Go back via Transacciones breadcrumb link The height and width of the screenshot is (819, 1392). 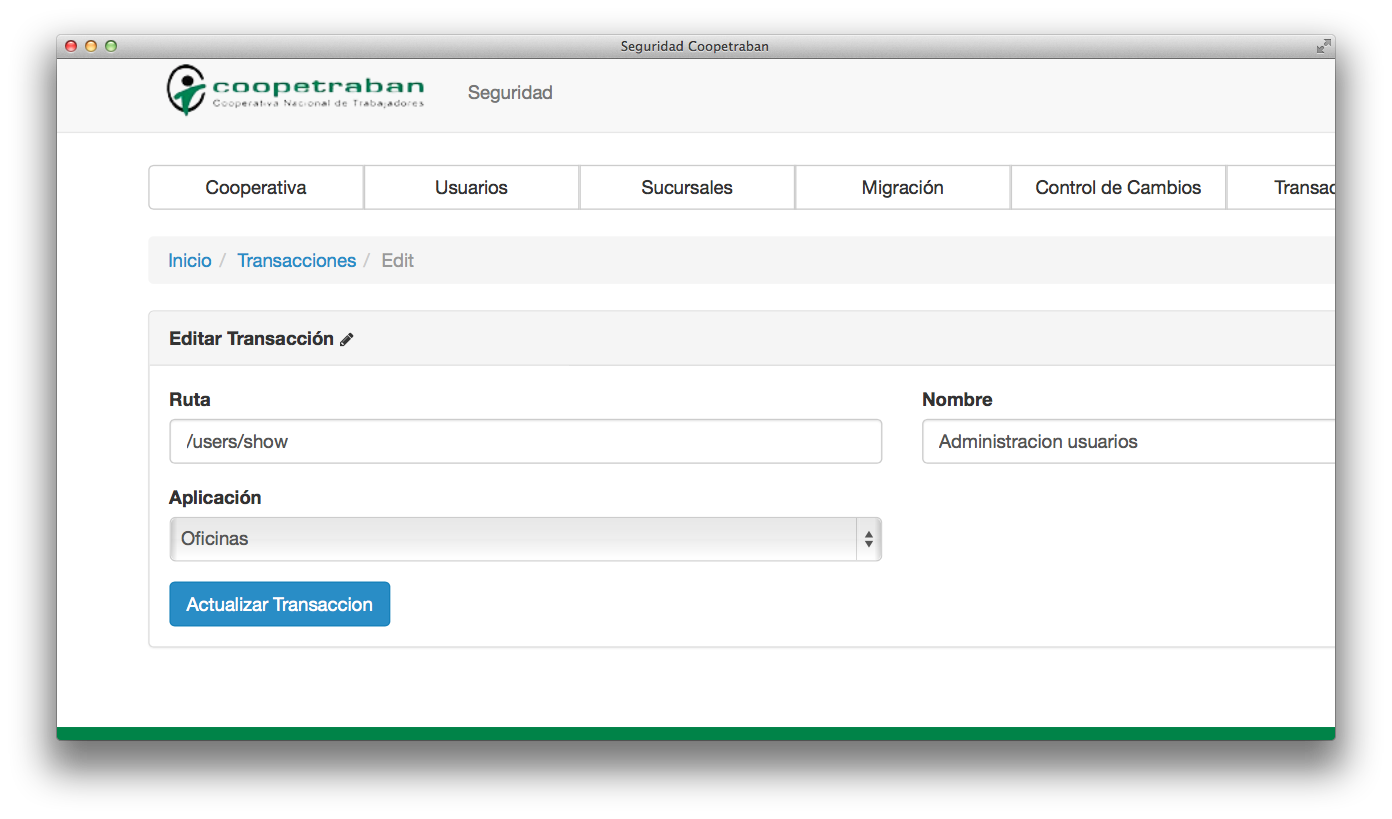click(296, 261)
